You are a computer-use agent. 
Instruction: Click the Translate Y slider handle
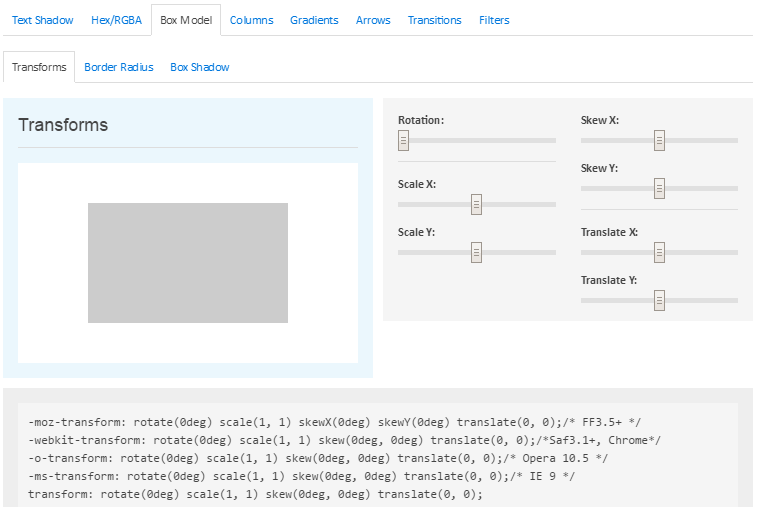point(659,300)
